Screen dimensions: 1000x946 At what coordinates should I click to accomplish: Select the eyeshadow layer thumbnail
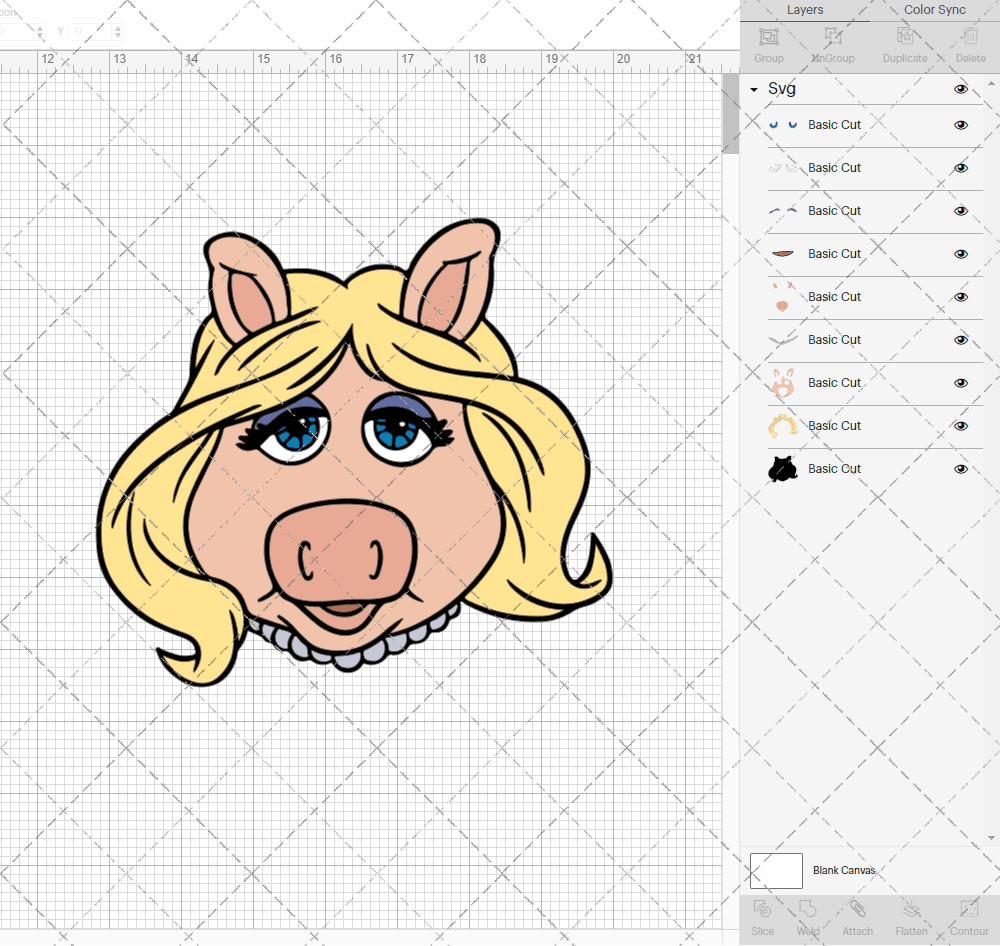click(x=783, y=211)
